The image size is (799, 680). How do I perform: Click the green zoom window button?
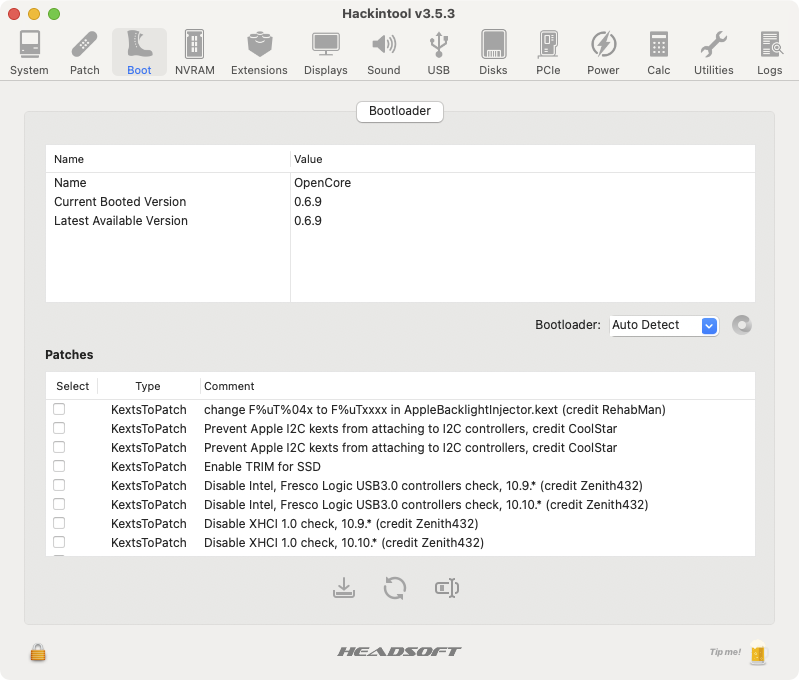pyautogui.click(x=54, y=14)
